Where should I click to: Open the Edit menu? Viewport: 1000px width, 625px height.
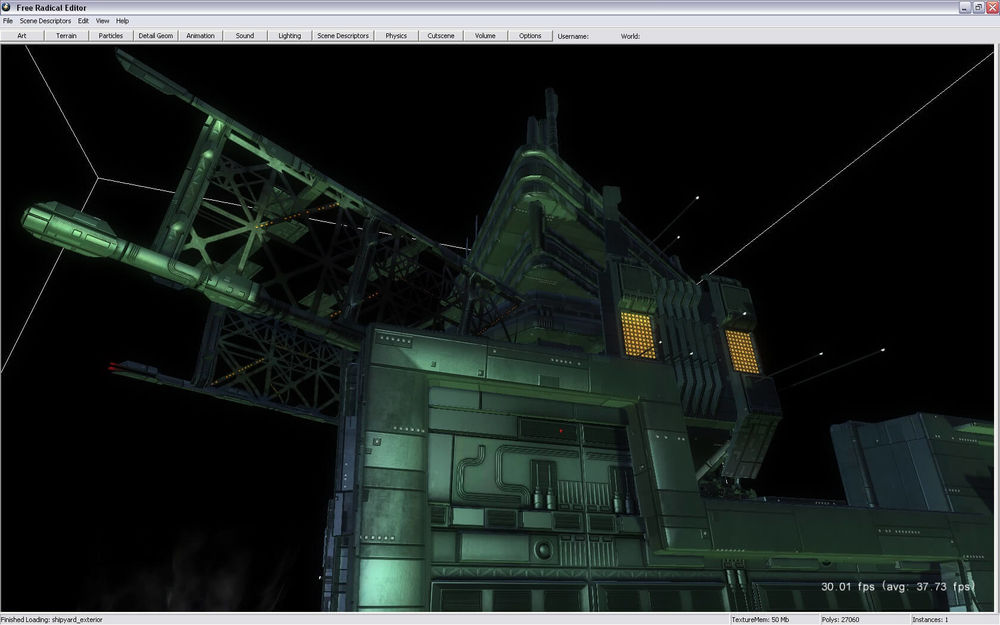click(x=83, y=21)
